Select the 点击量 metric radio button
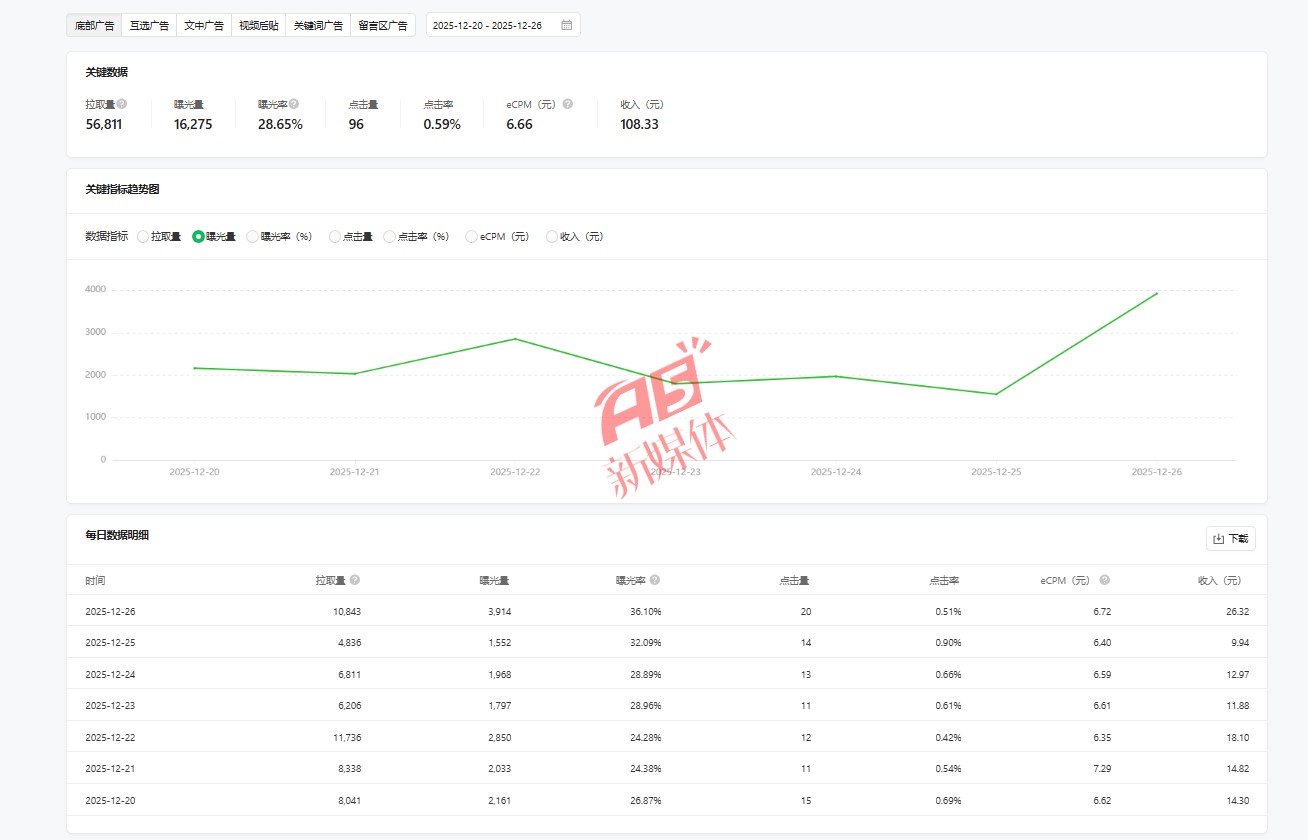The width and height of the screenshot is (1308, 840). pyautogui.click(x=335, y=237)
